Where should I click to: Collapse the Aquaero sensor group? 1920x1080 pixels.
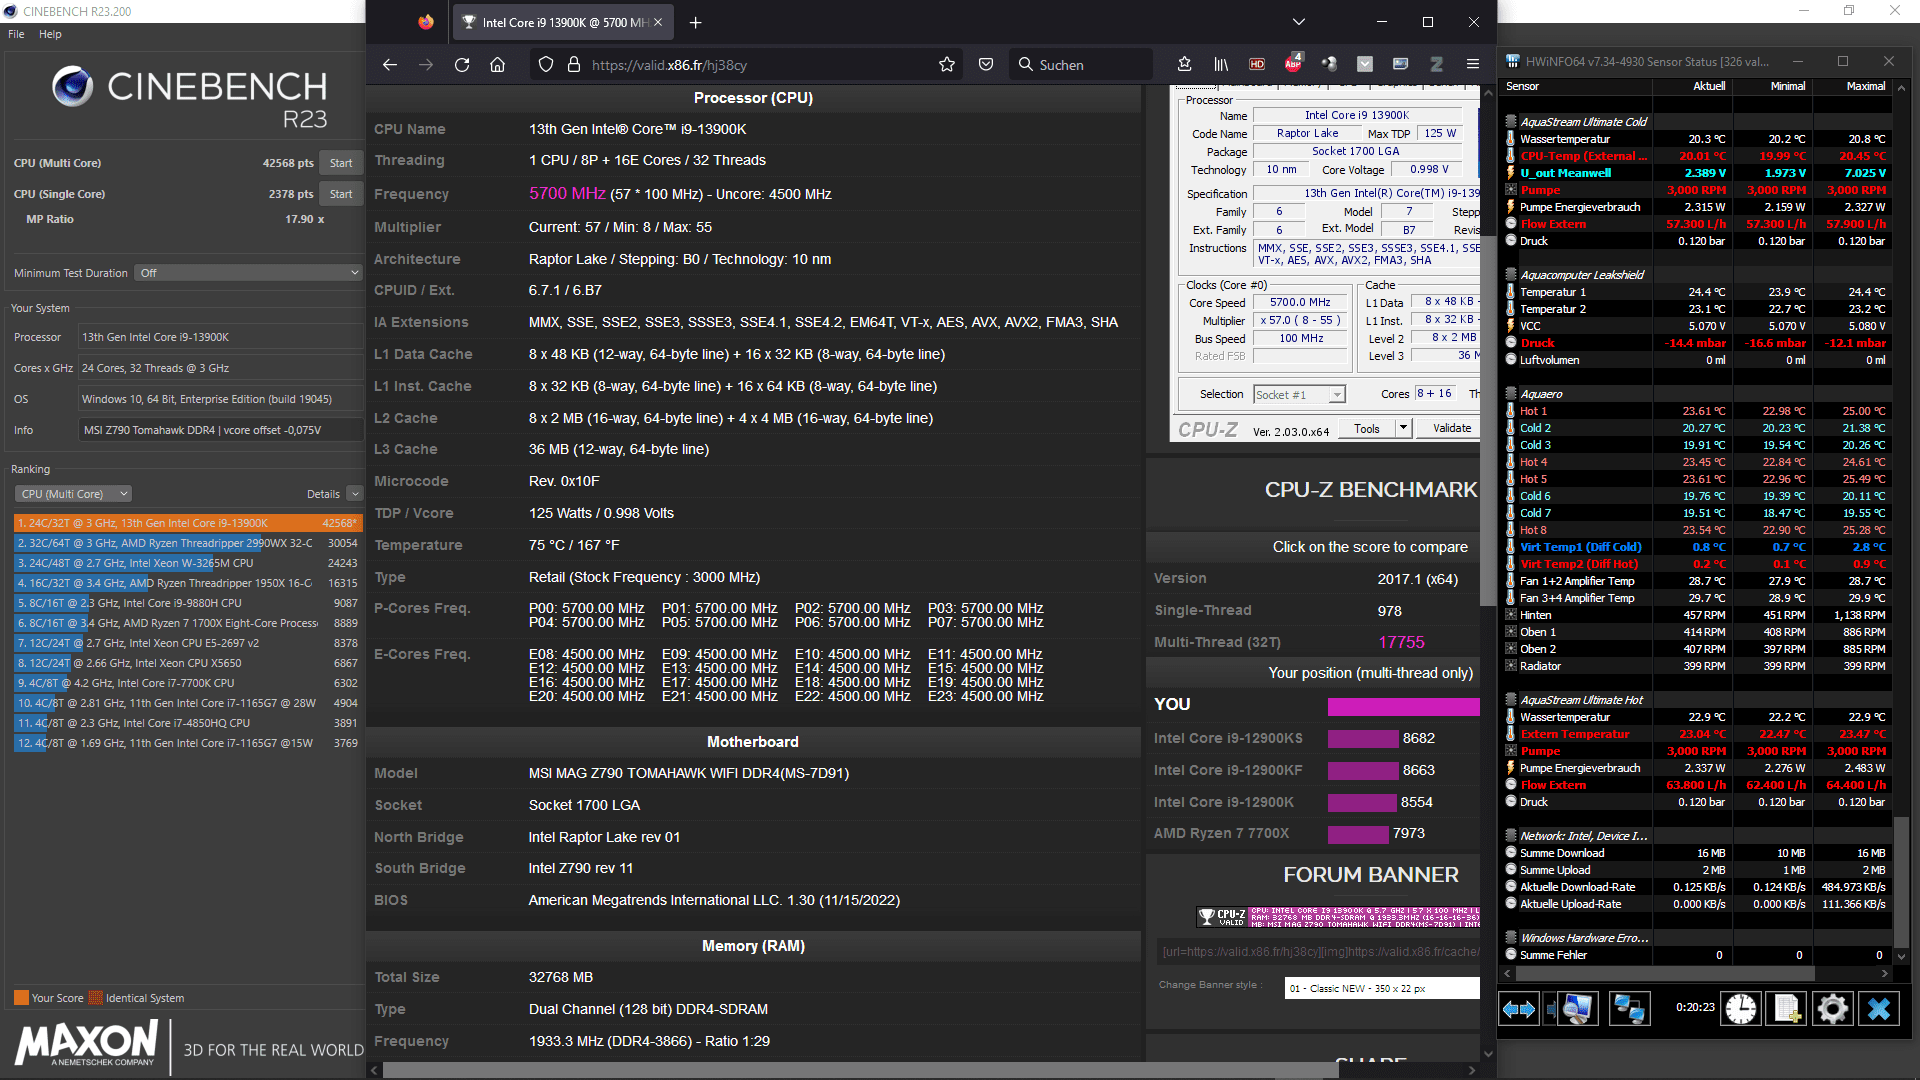pyautogui.click(x=1511, y=394)
